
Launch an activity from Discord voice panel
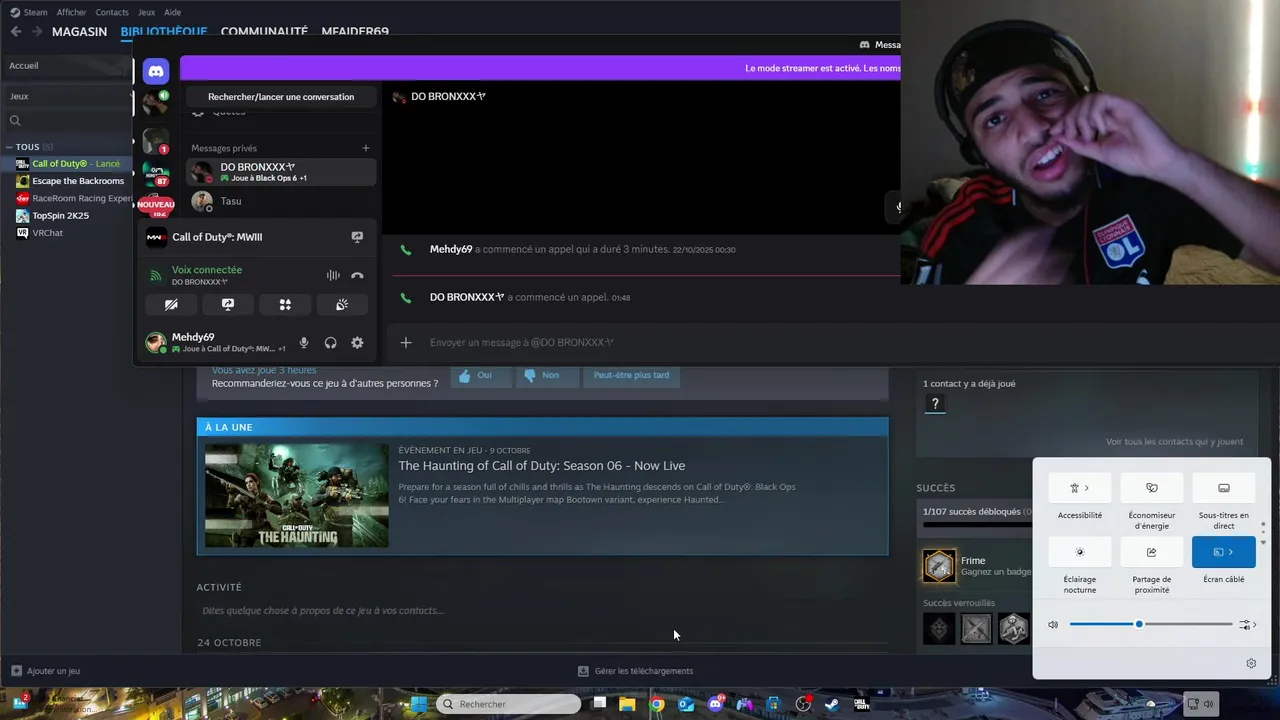285,305
